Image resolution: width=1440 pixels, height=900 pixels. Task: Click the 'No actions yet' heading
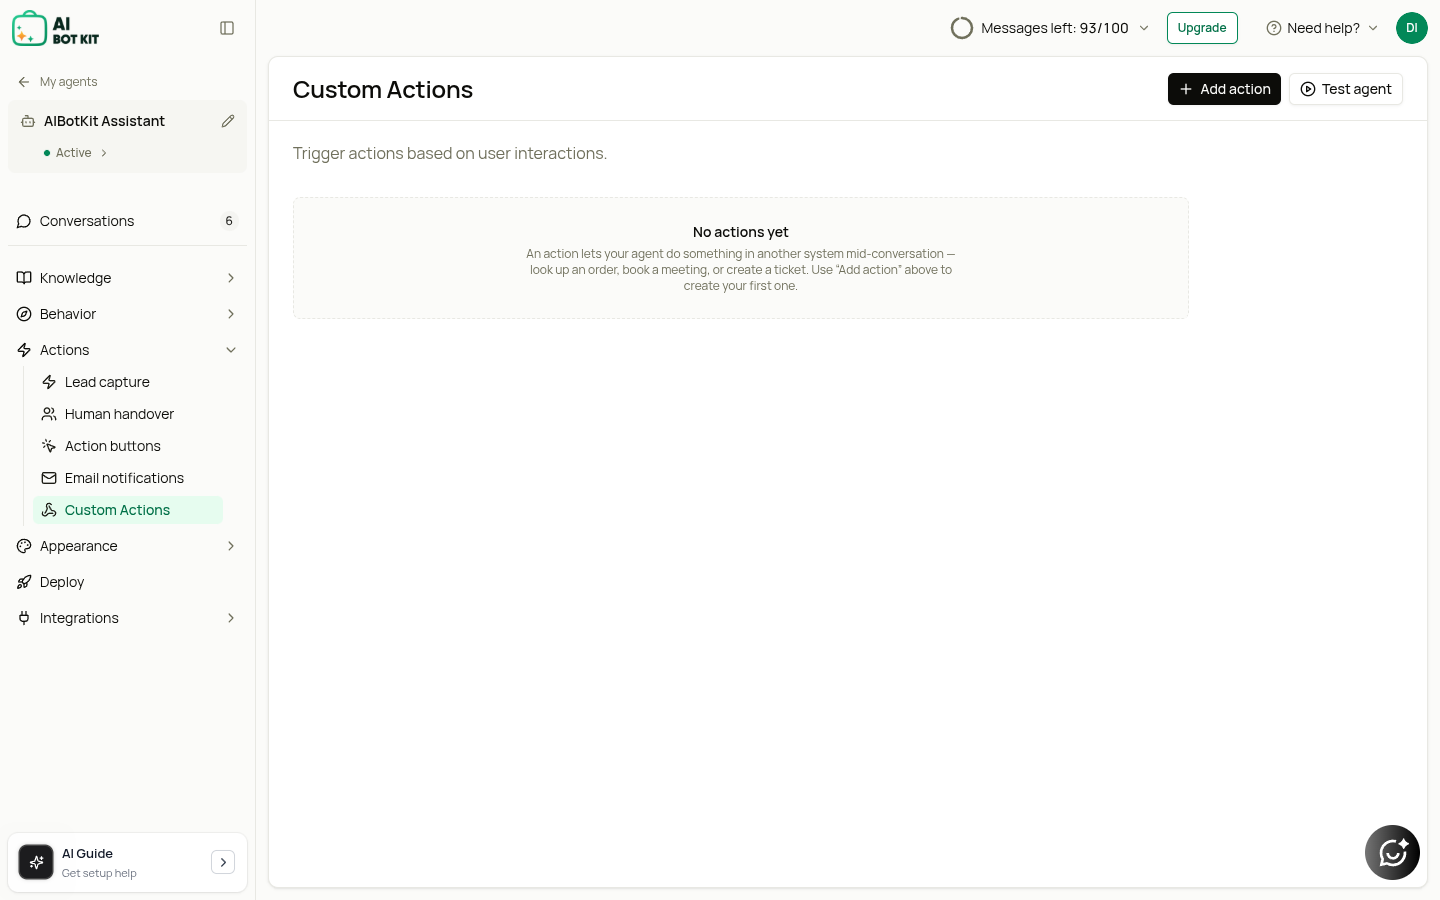coord(741,232)
